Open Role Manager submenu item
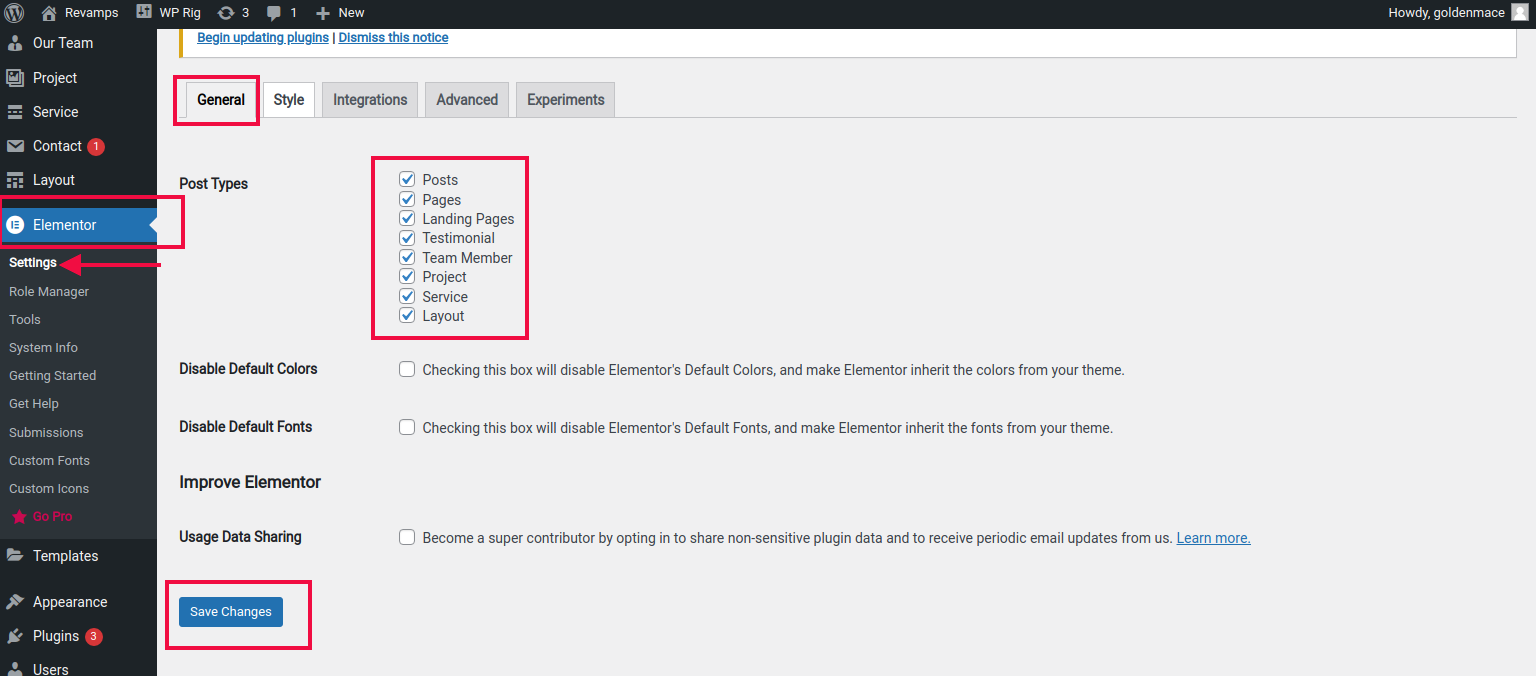This screenshot has width=1536, height=676. point(49,292)
